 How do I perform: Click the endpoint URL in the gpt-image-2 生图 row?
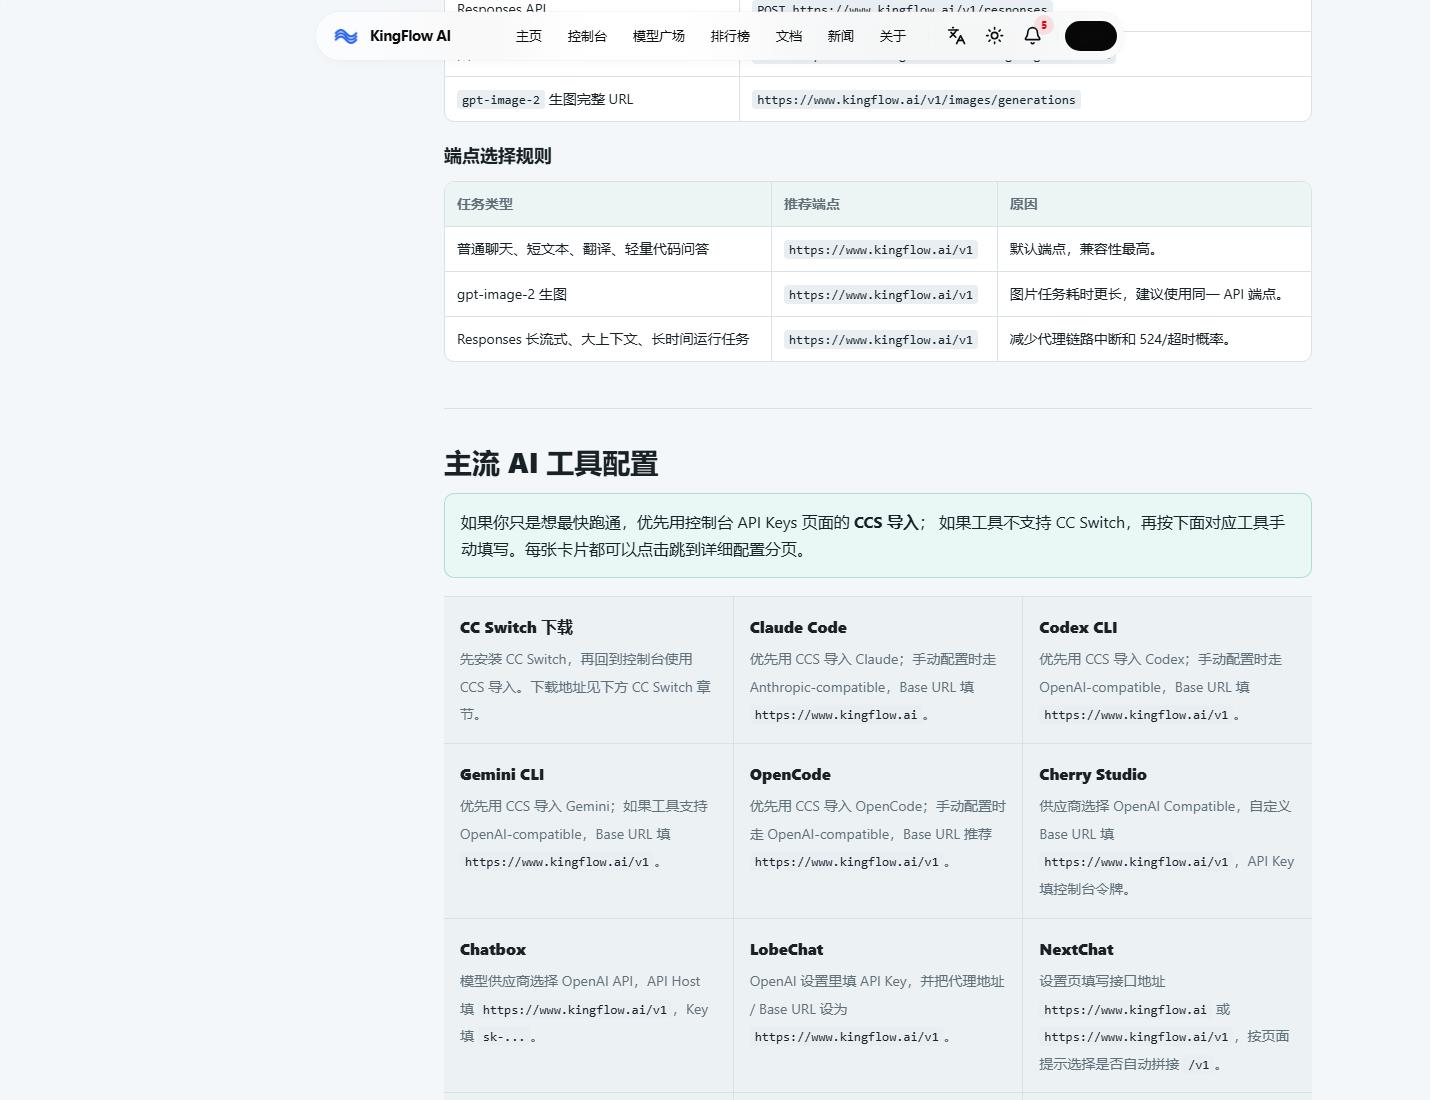[881, 295]
